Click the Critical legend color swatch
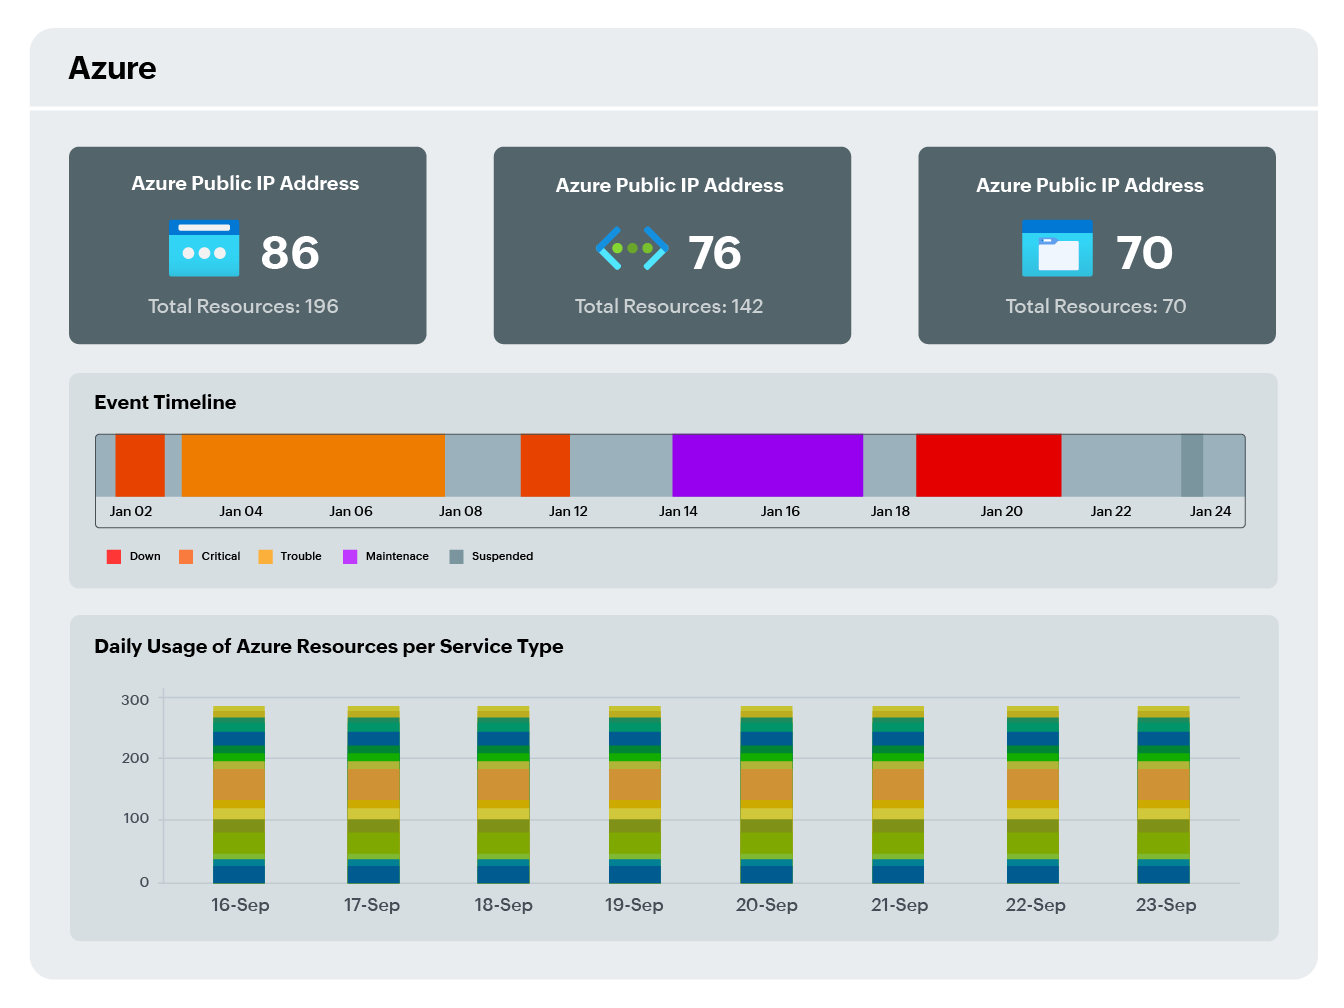Screen dimensions: 1344x1008 (x=186, y=557)
